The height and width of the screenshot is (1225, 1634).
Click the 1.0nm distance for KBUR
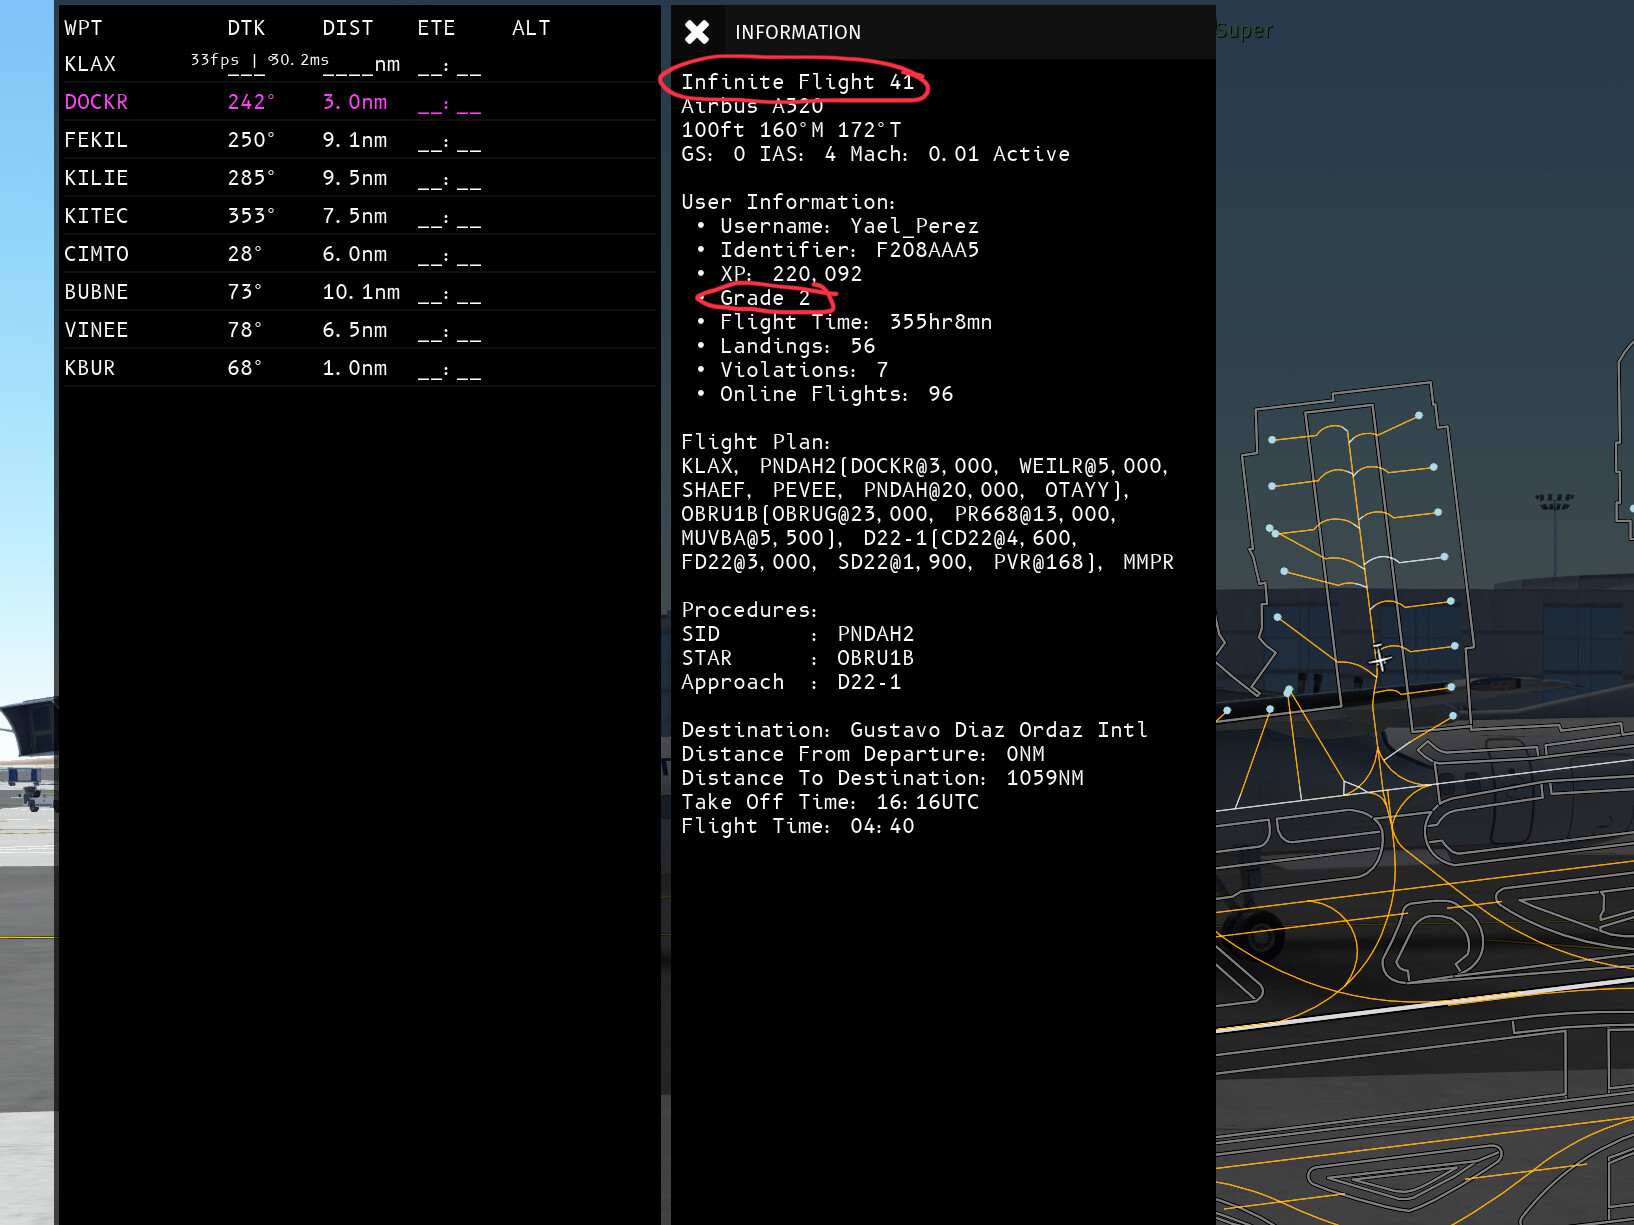(x=355, y=368)
